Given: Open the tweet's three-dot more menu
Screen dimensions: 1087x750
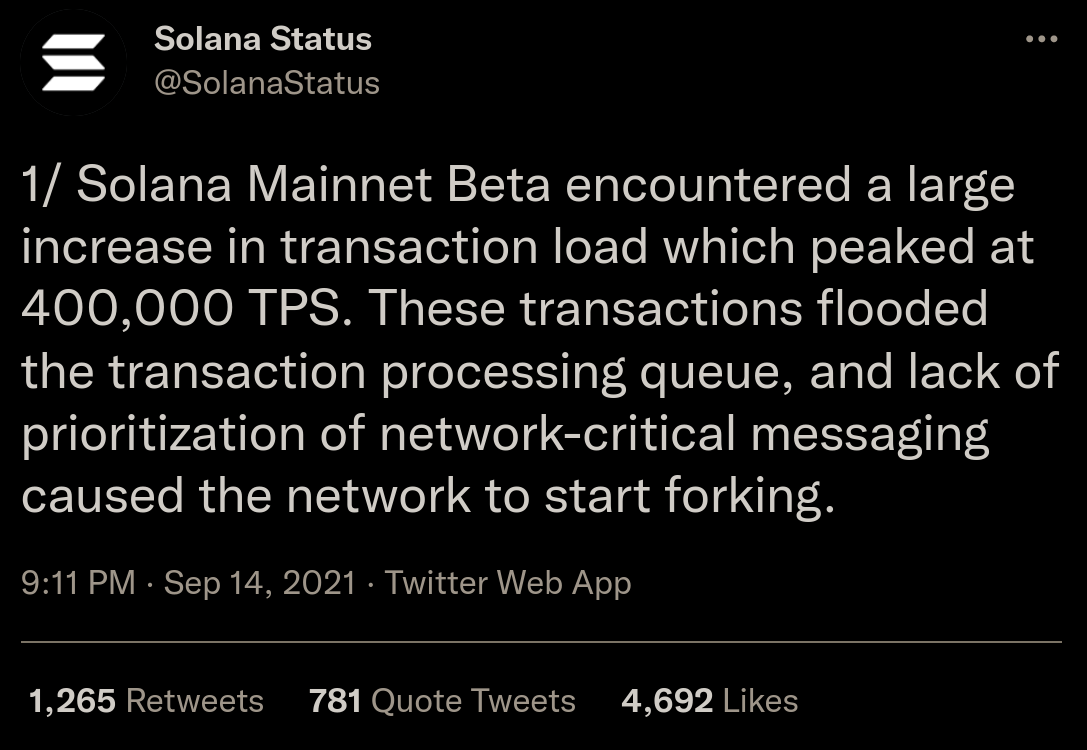Looking at the screenshot, I should 1041,40.
